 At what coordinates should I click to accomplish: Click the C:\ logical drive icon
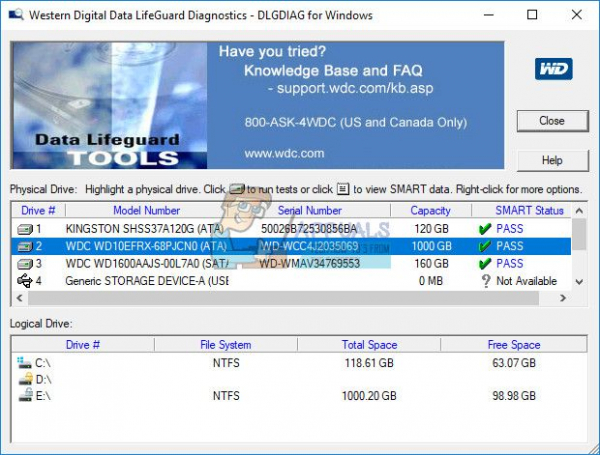click(x=24, y=362)
